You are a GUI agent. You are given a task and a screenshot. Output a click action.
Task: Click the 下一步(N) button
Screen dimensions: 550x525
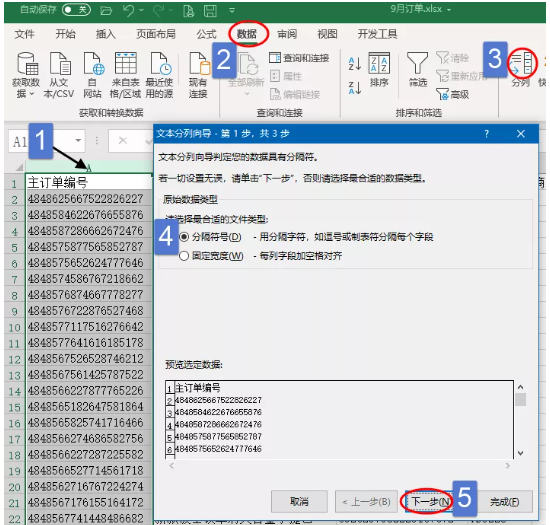click(430, 502)
